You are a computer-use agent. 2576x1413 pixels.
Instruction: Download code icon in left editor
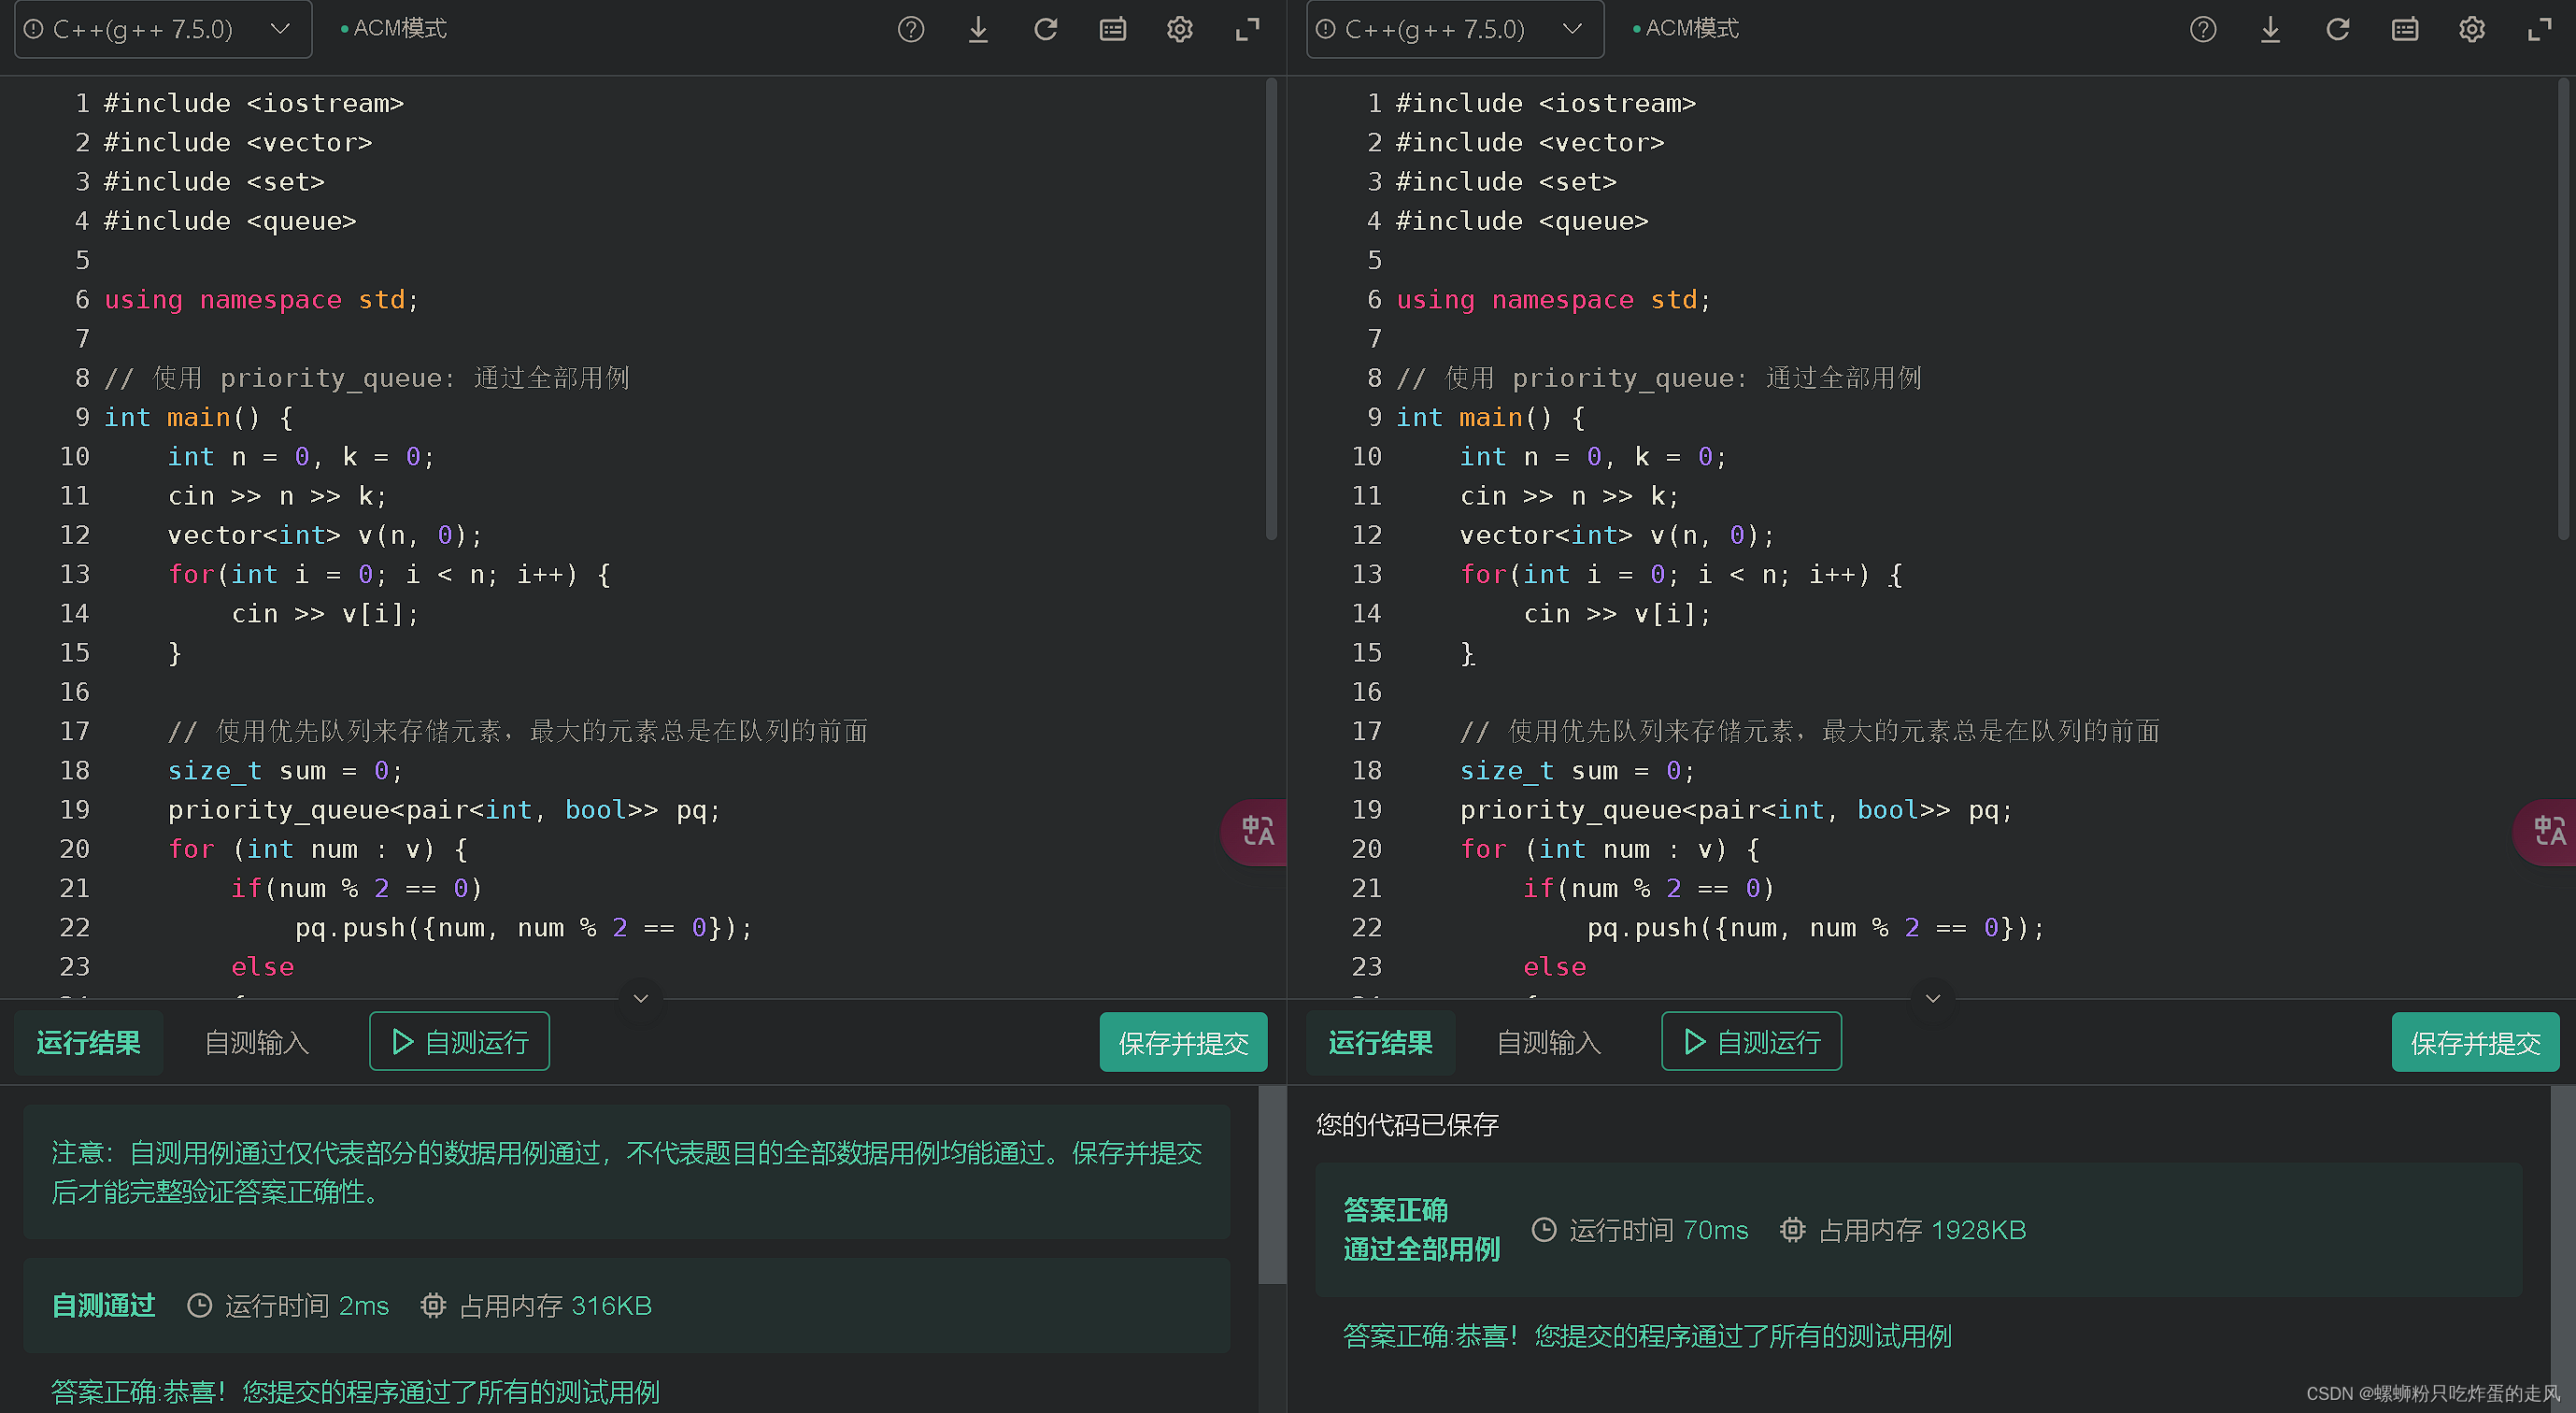point(978,29)
